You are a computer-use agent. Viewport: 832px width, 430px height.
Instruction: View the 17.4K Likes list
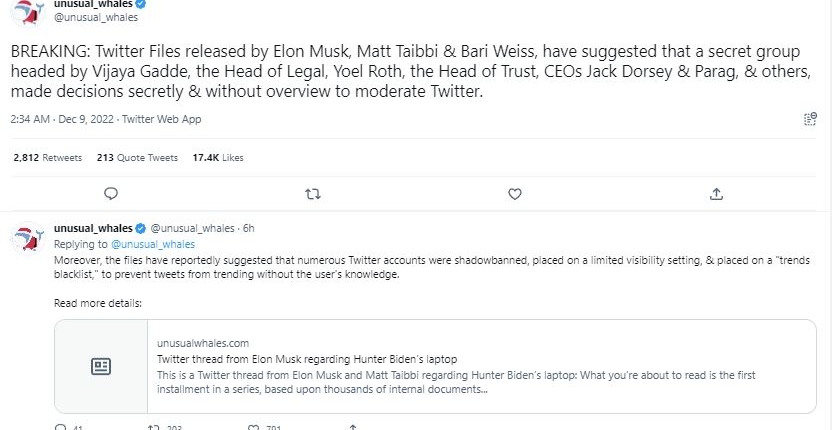pos(217,157)
